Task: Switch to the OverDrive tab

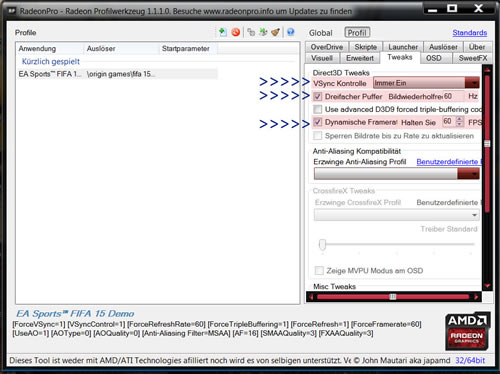Action: click(327, 47)
